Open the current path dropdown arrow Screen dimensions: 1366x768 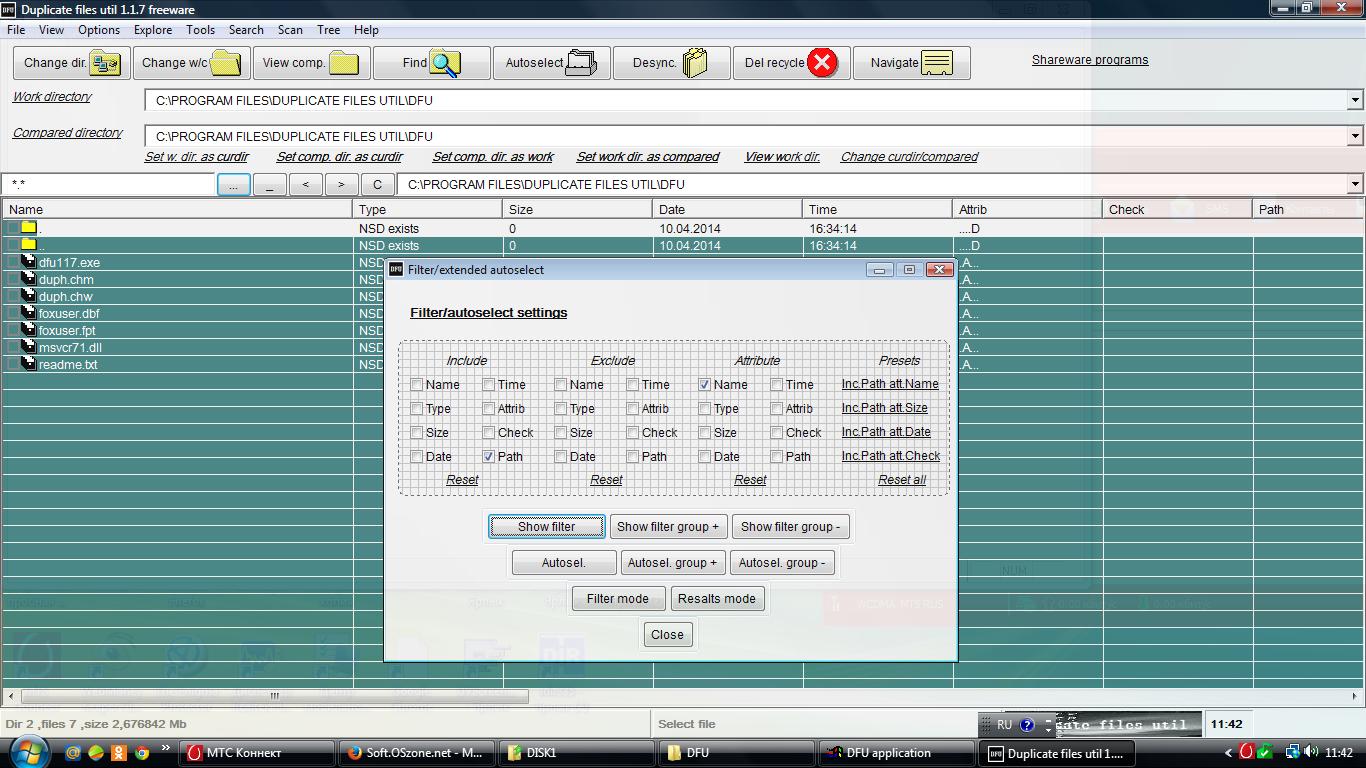[1355, 184]
